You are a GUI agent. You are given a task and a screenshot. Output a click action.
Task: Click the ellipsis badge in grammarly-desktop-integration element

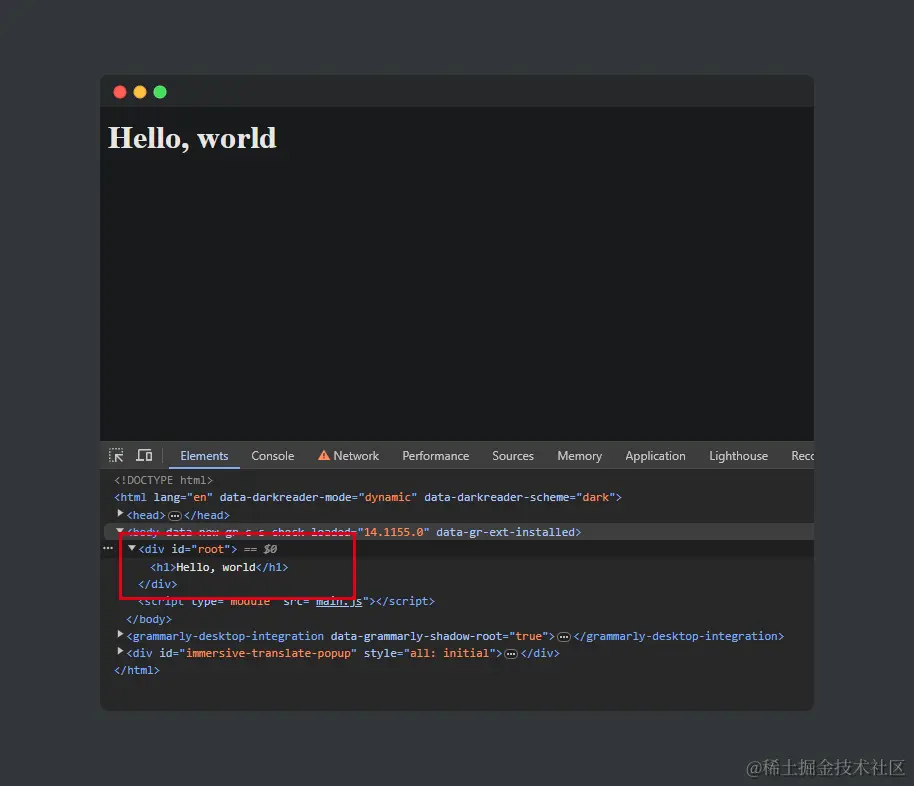[x=564, y=637]
